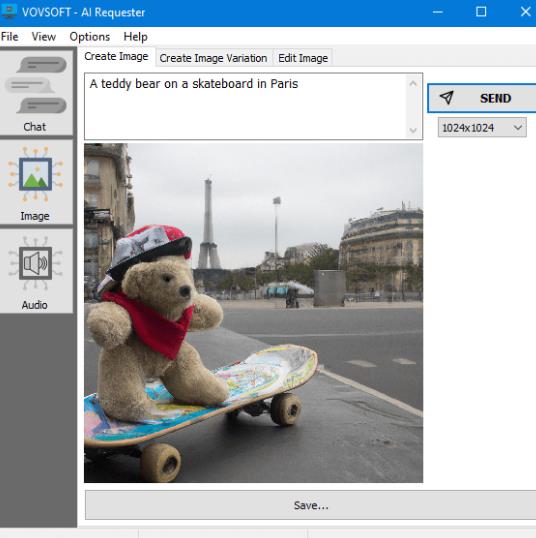Open the Help menu
The width and height of the screenshot is (536, 538).
[x=136, y=37]
